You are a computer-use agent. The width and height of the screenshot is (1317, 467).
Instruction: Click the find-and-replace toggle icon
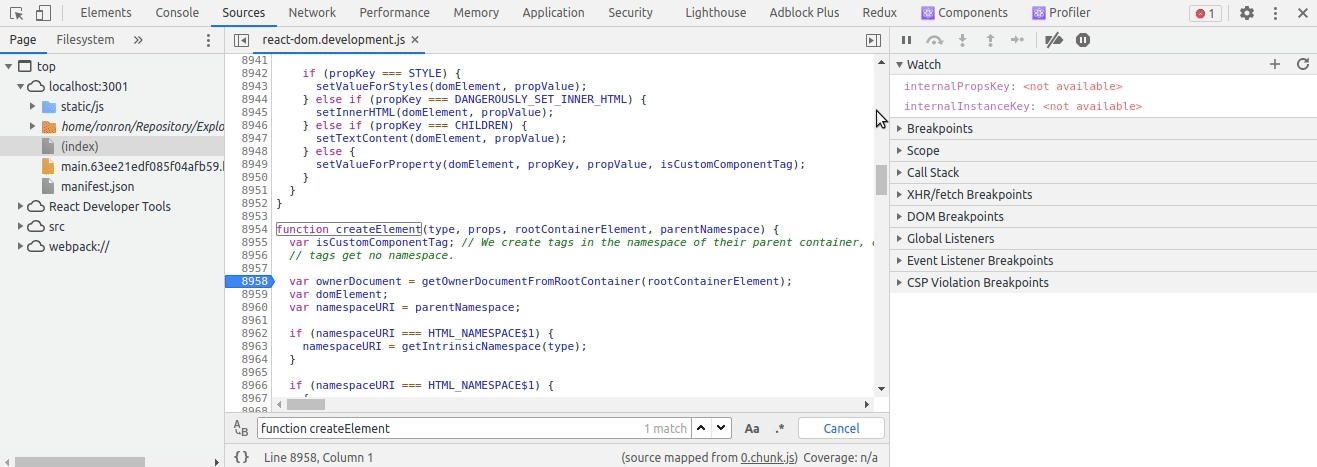pos(240,428)
